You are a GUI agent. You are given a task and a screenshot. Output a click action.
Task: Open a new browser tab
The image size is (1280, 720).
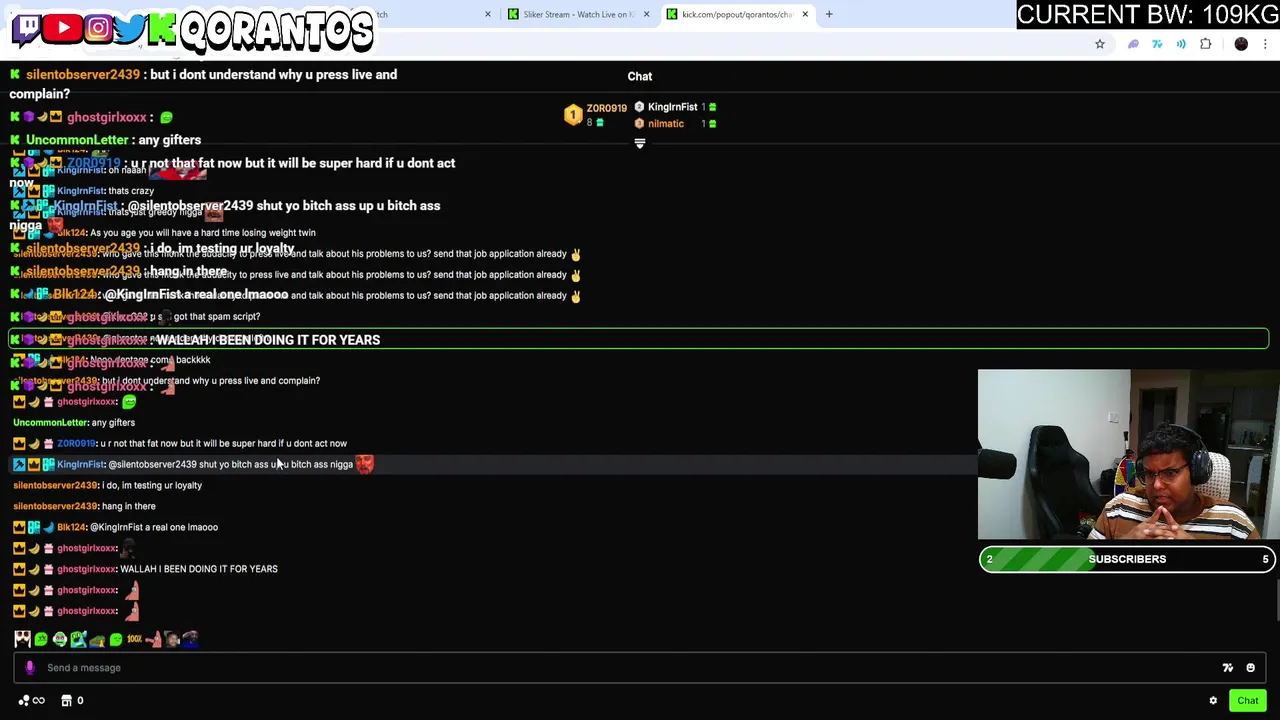click(829, 14)
